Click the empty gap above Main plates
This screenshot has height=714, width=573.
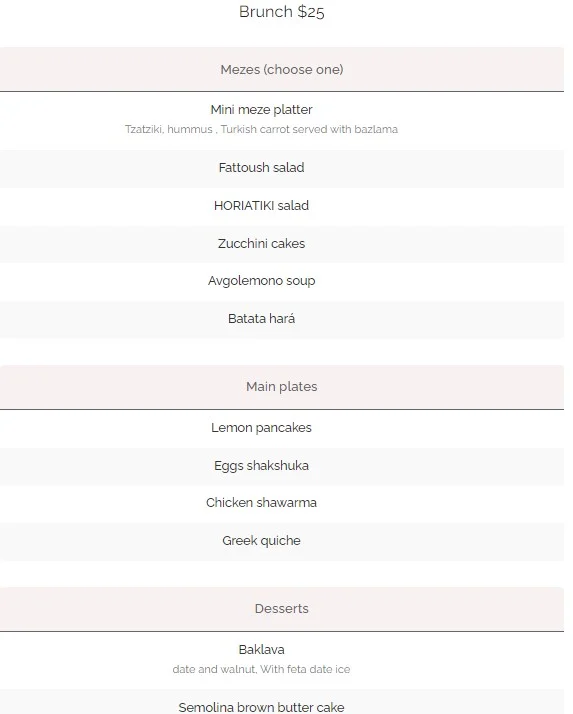pos(282,352)
